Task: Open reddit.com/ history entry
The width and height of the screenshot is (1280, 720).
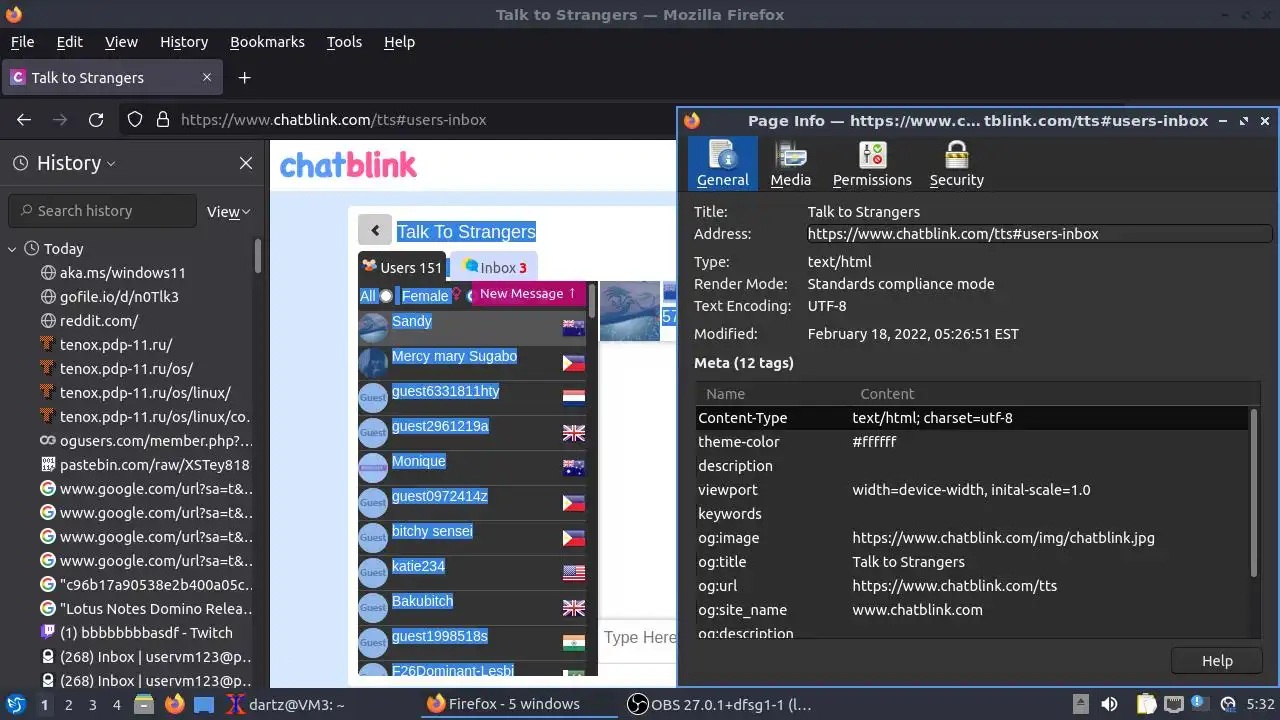Action: 88,321
